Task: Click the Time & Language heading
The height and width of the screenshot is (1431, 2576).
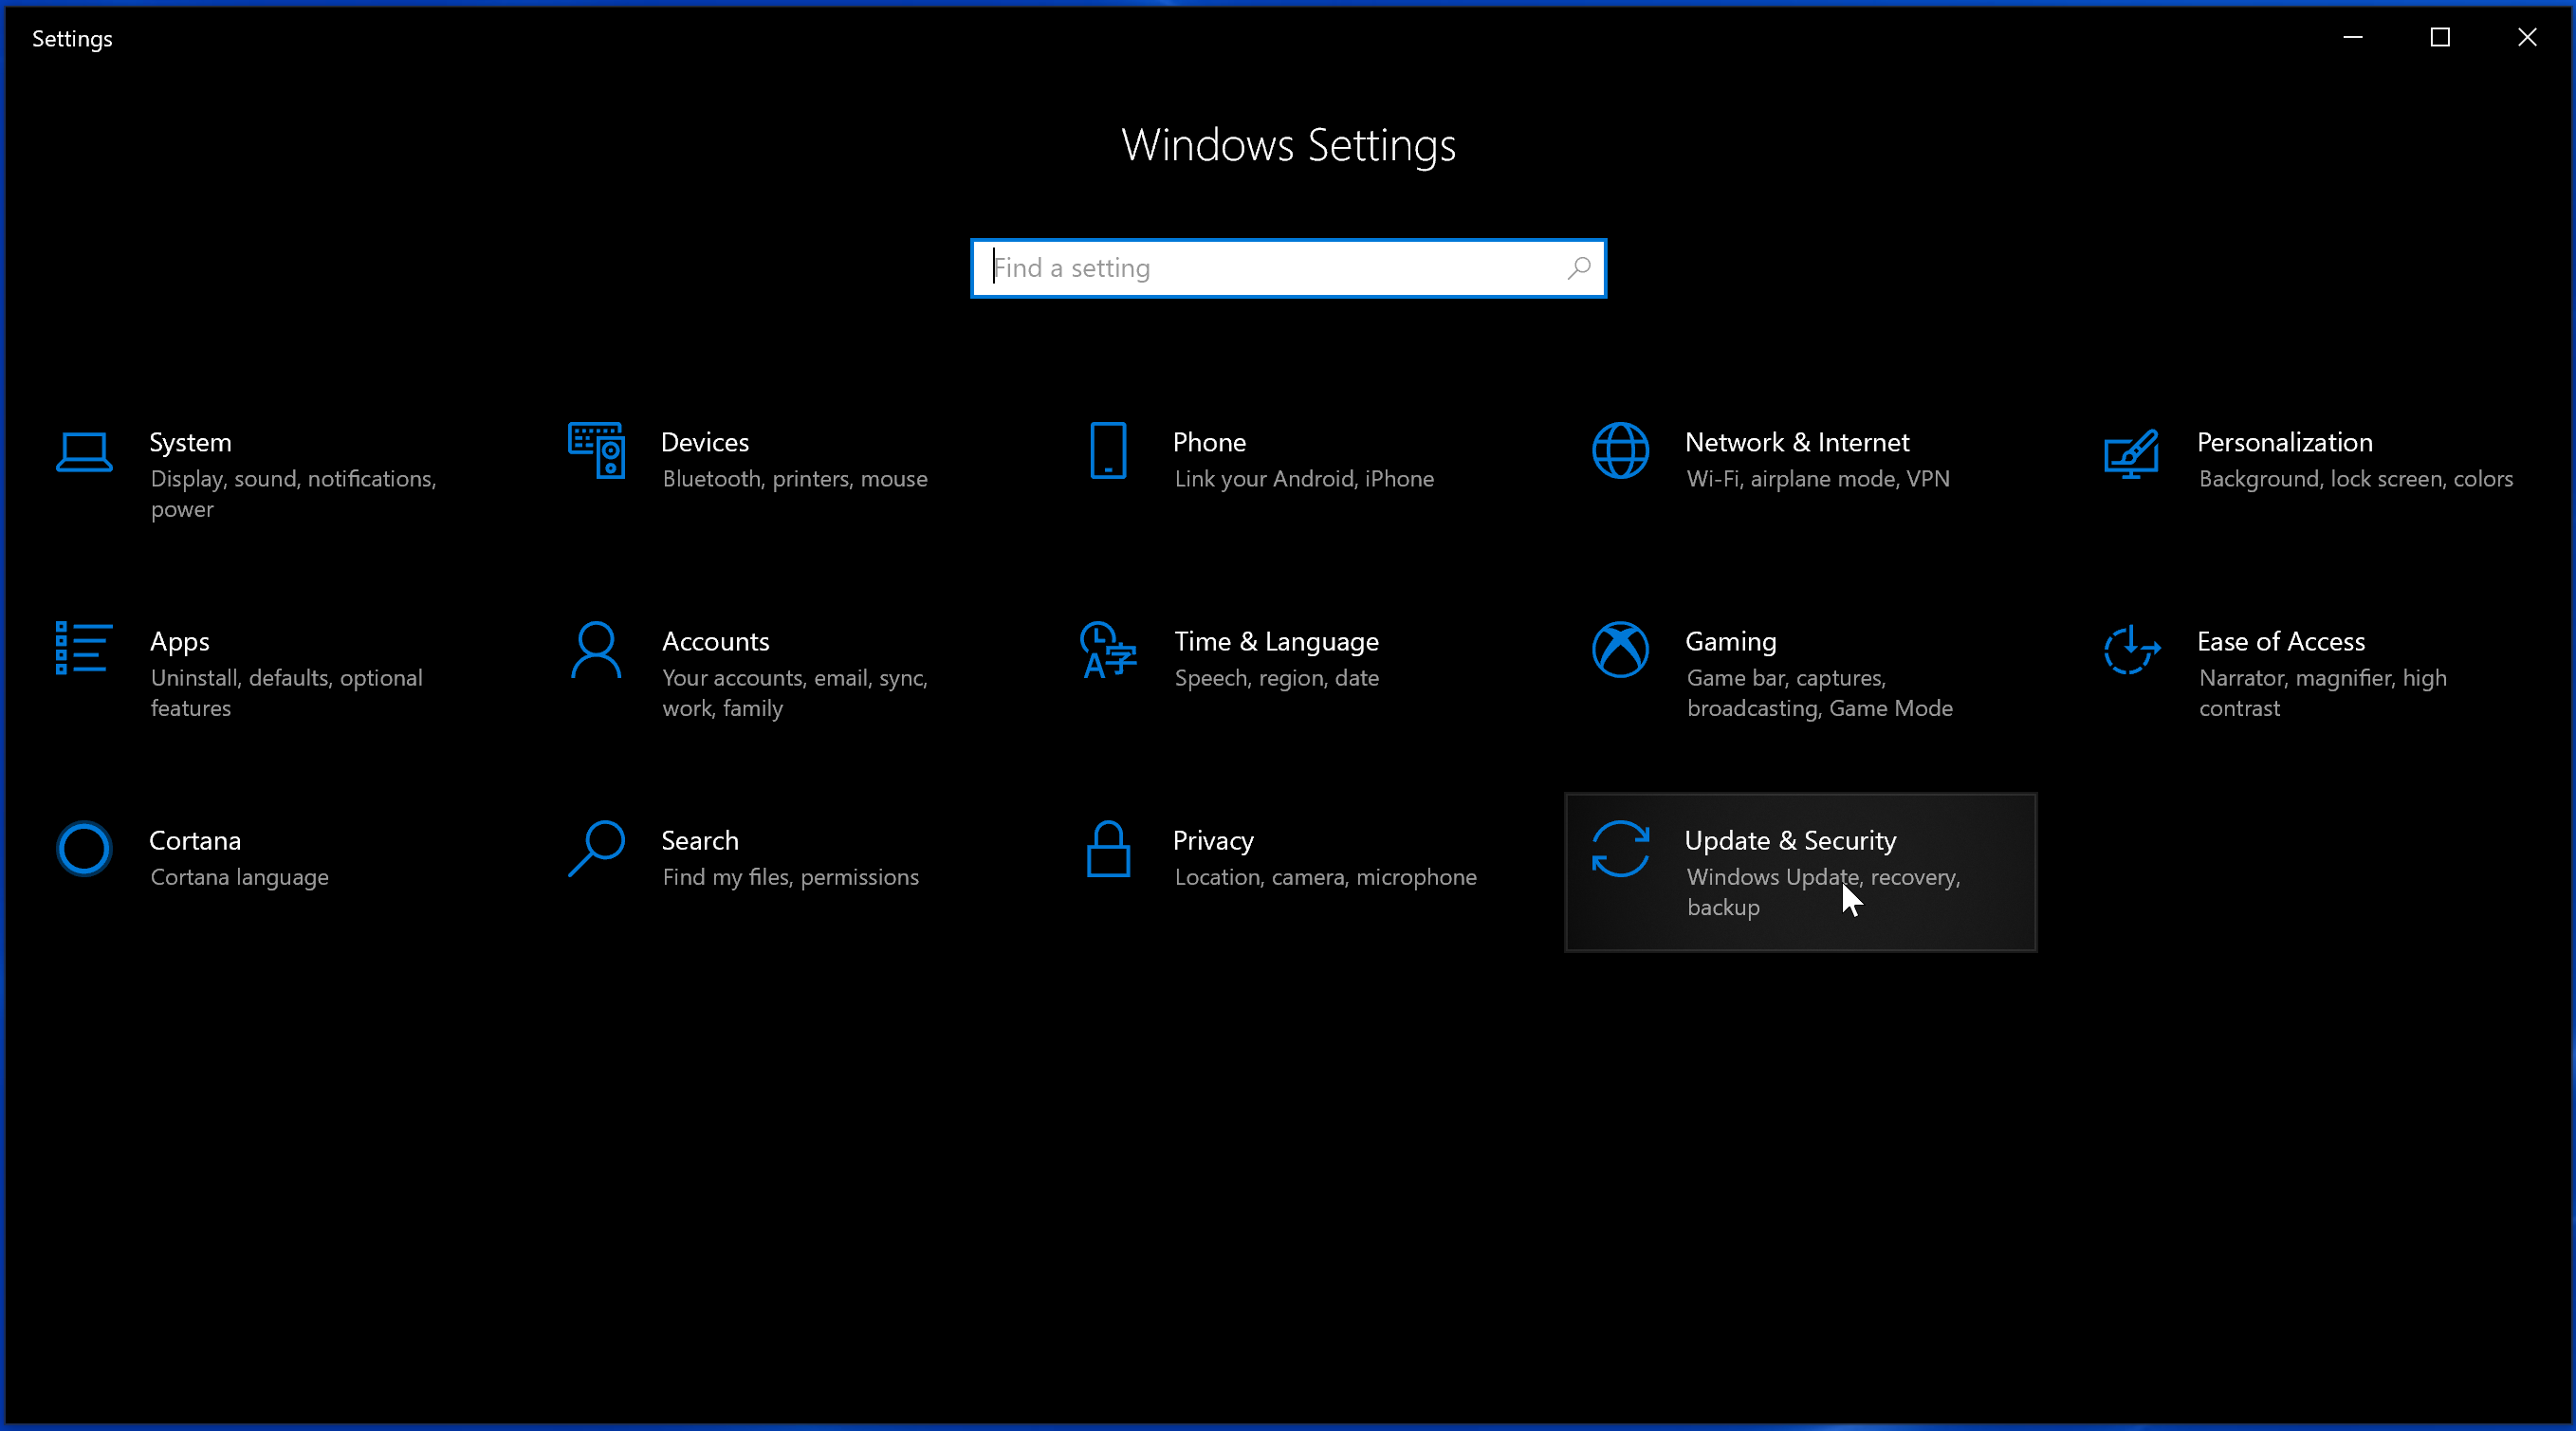Action: tap(1276, 642)
